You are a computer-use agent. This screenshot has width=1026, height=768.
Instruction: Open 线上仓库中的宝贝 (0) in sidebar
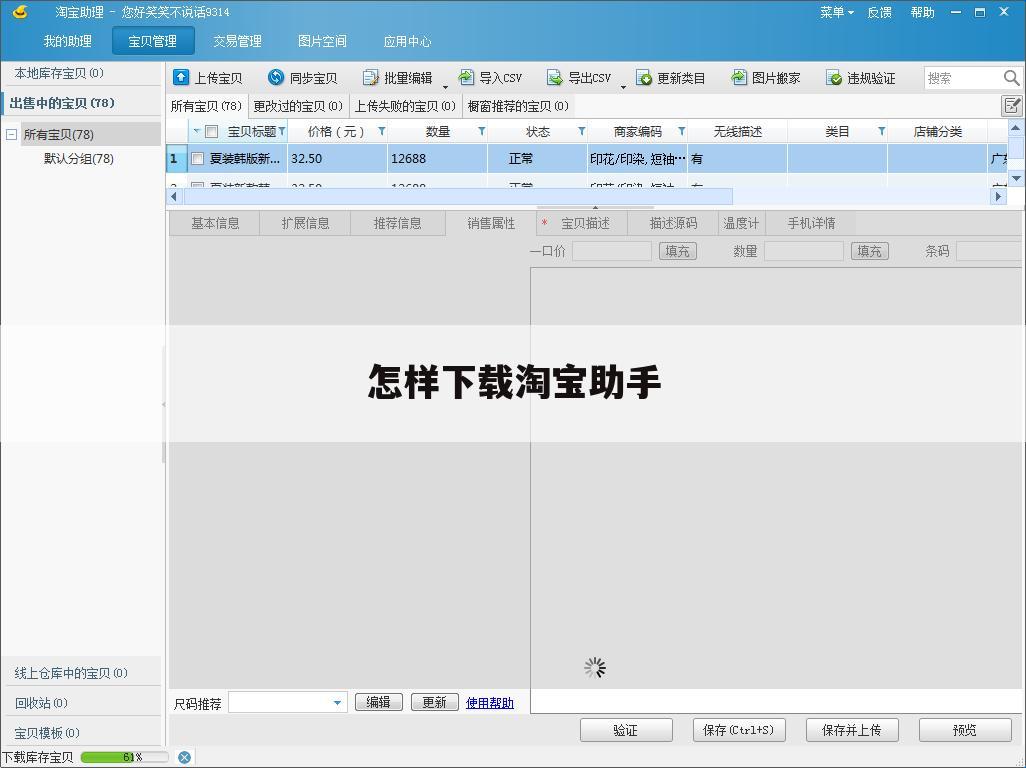(x=82, y=672)
